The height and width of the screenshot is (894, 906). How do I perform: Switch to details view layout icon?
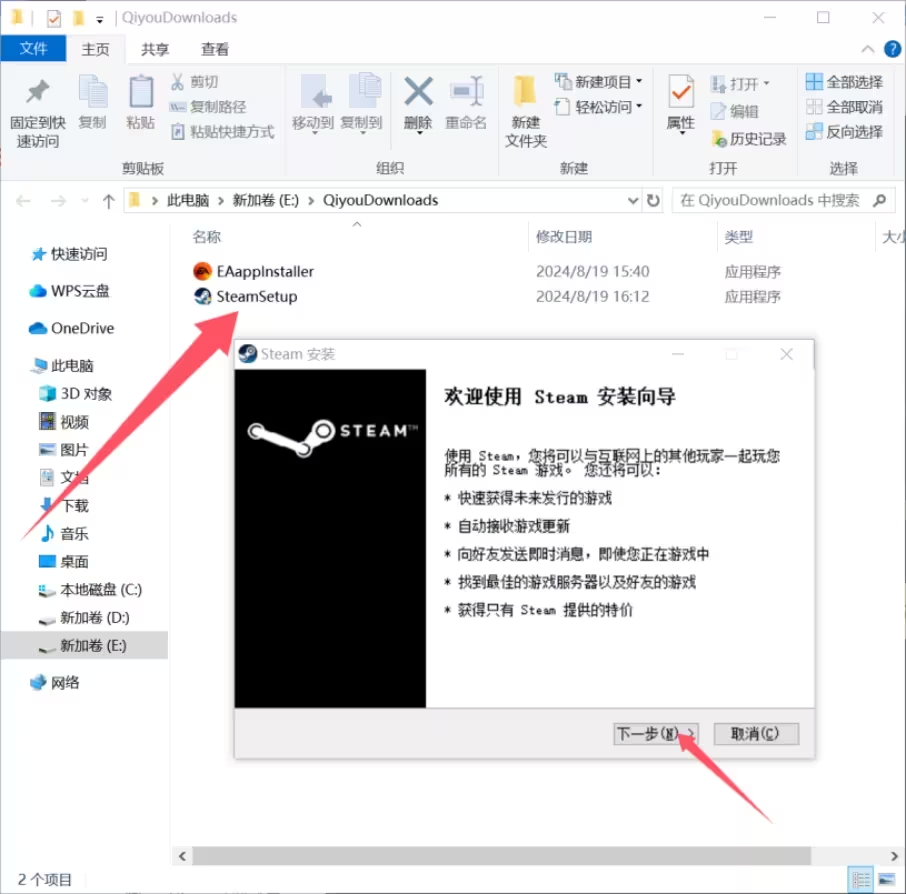coord(861,880)
